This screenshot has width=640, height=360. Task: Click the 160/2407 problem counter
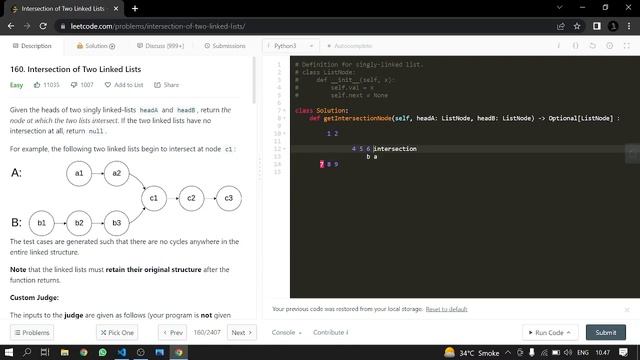click(207, 332)
